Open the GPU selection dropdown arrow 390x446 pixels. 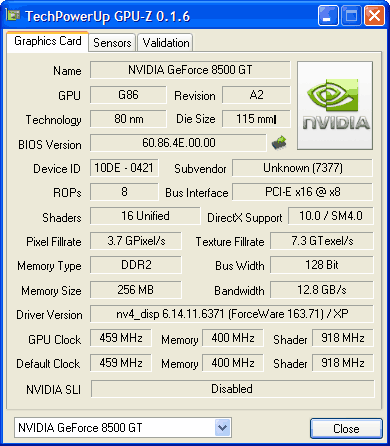point(223,427)
